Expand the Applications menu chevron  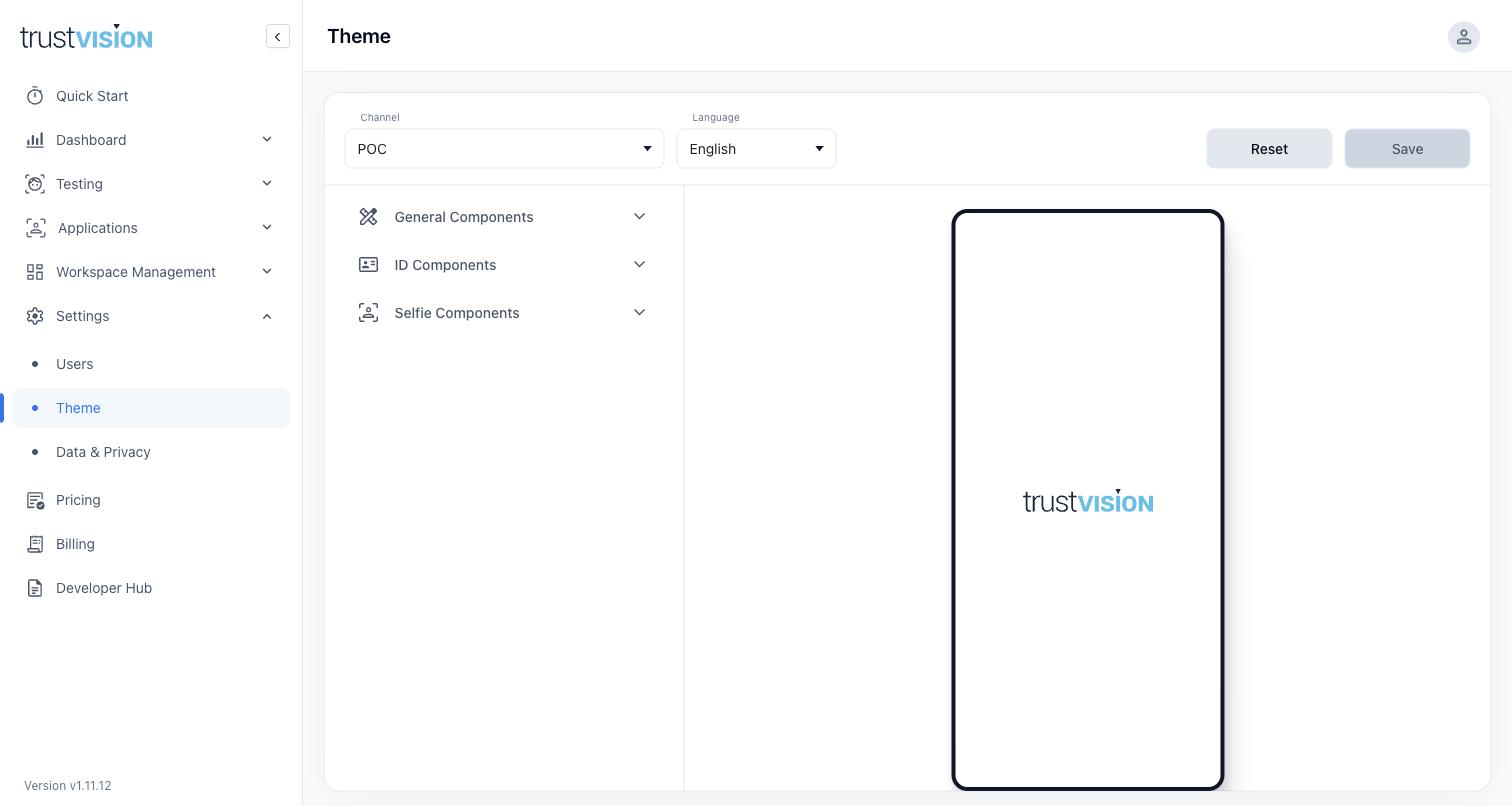[x=267, y=228]
